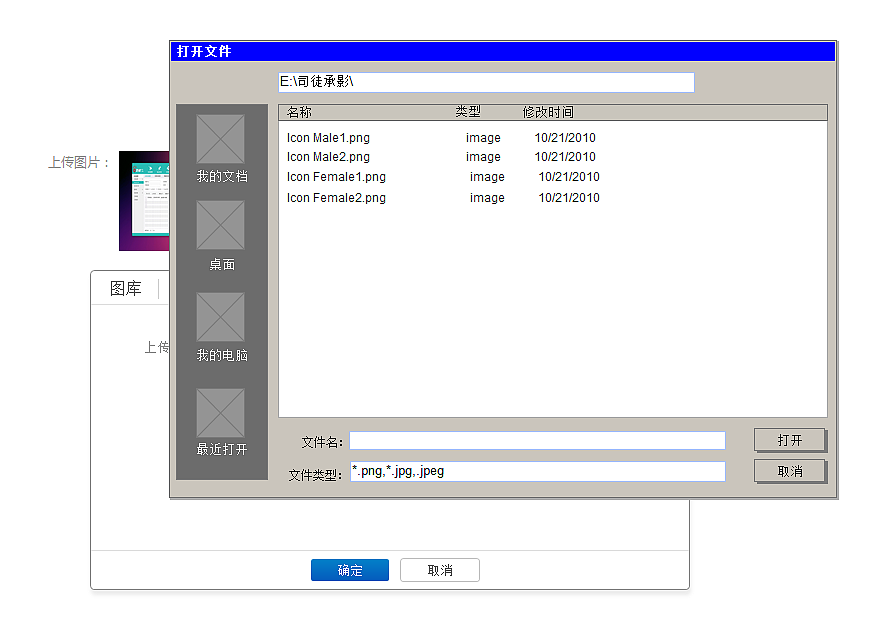This screenshot has width=870, height=644.
Task: Open the 我的电脑 sidebar icon
Action: pyautogui.click(x=220, y=317)
